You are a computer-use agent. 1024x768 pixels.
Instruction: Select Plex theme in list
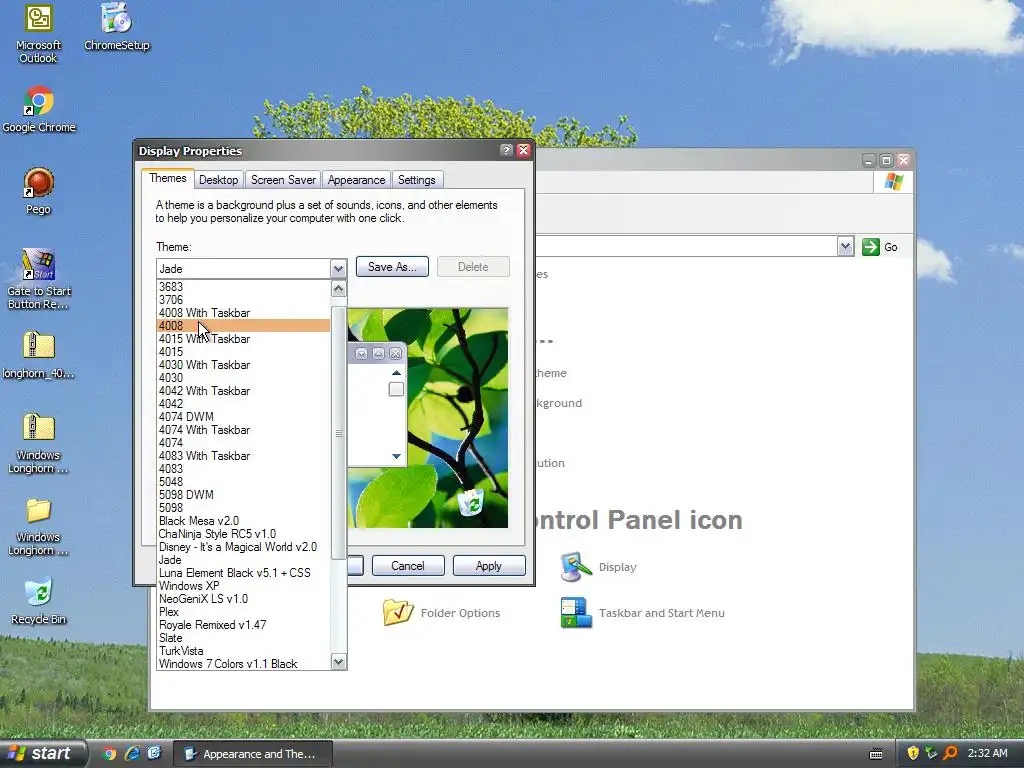[244, 612]
